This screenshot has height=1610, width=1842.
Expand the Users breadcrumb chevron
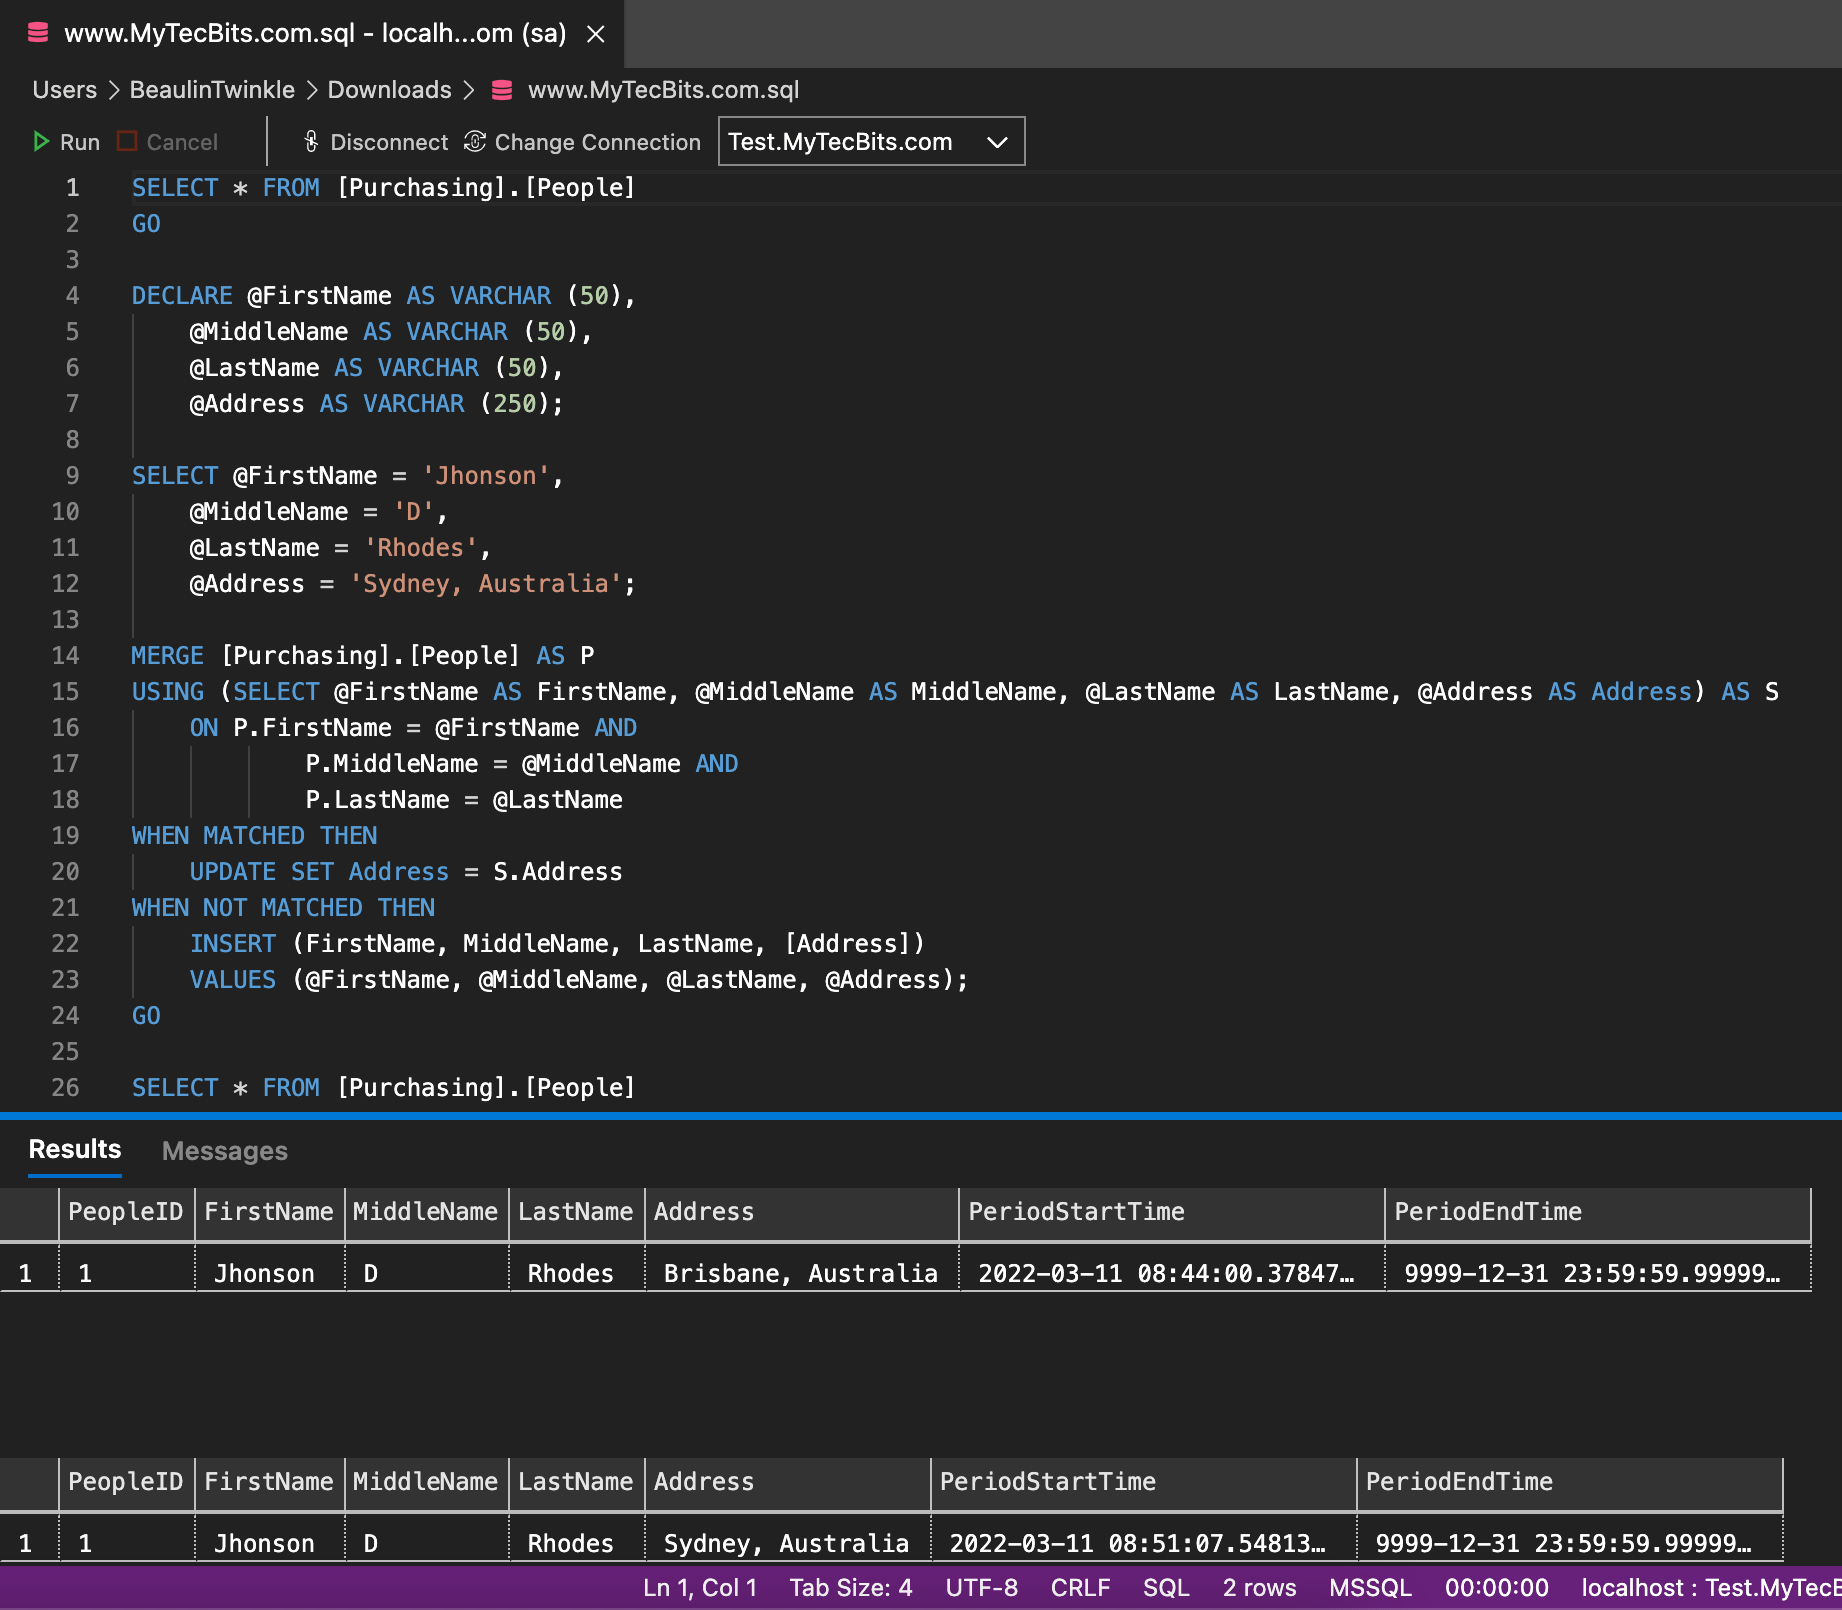coord(113,90)
